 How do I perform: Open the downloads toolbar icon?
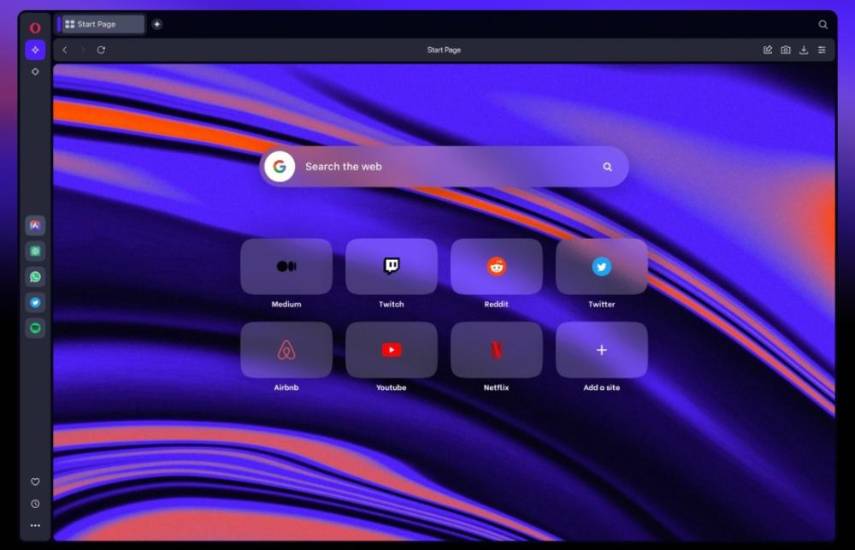[803, 50]
